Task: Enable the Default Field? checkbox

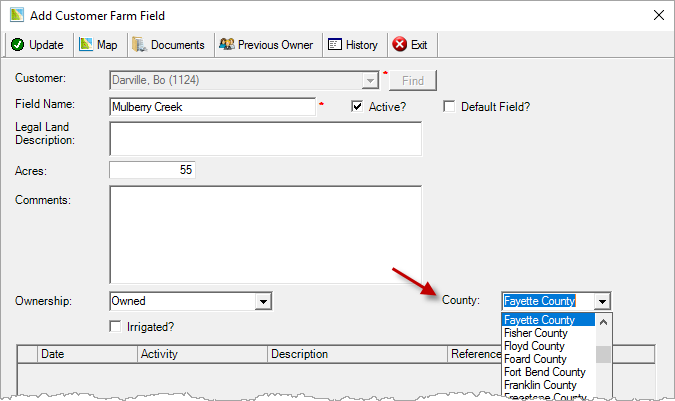Action: click(x=449, y=106)
